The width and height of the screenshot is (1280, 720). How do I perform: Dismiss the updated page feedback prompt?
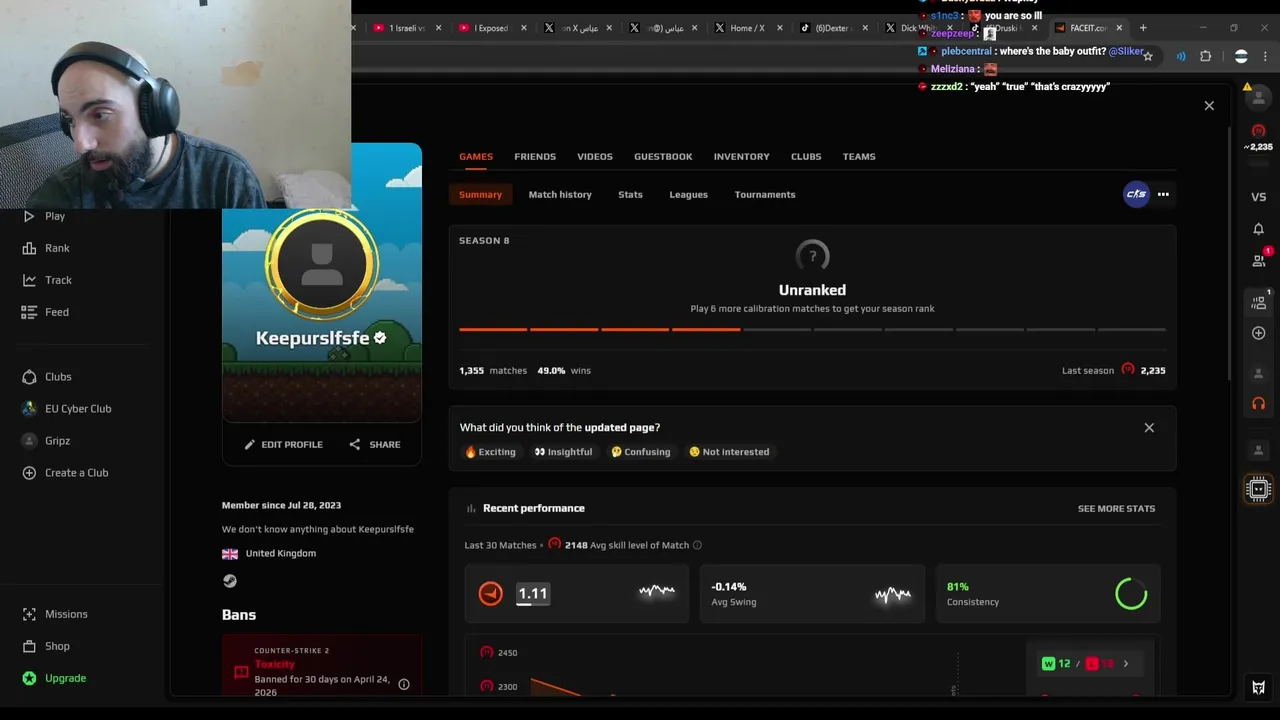1149,428
